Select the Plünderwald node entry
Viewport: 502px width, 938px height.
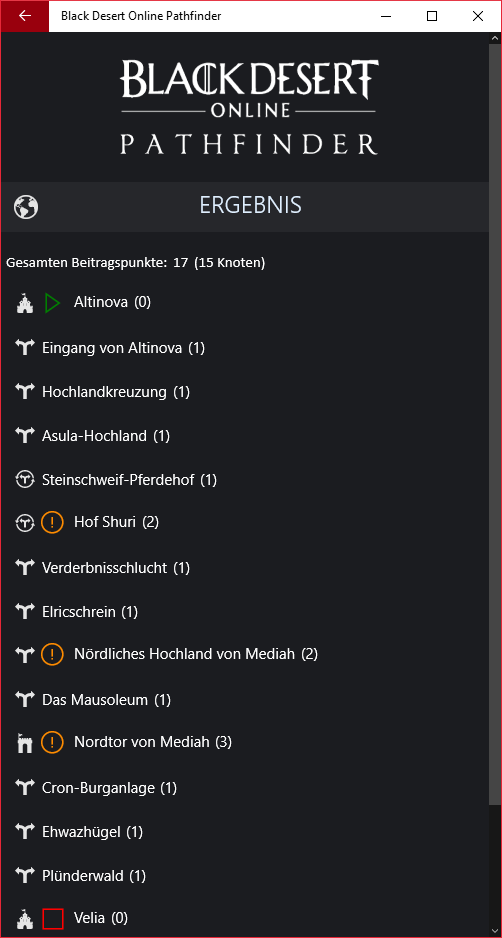pos(245,876)
